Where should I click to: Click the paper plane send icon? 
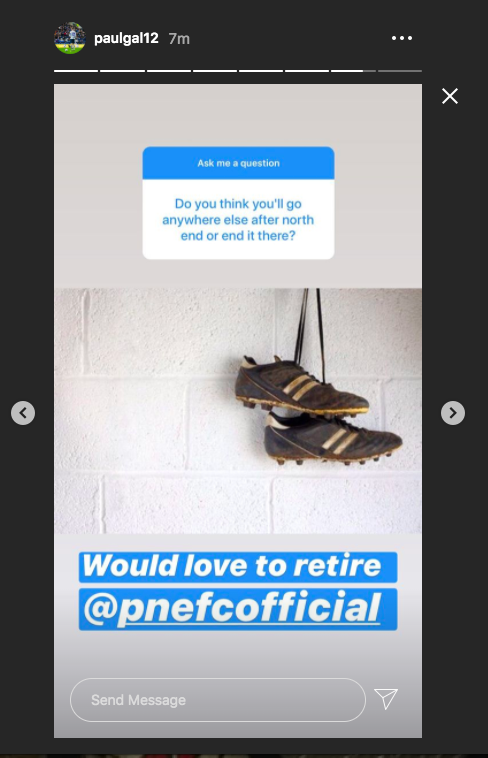tap(386, 699)
